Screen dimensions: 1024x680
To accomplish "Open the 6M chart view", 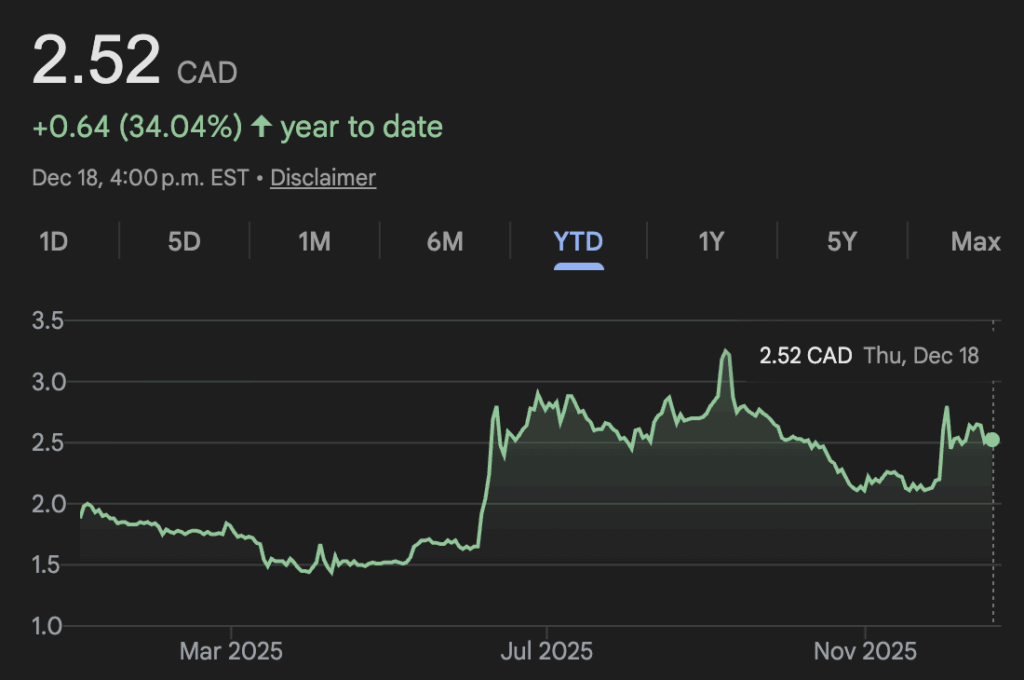I will [x=444, y=241].
